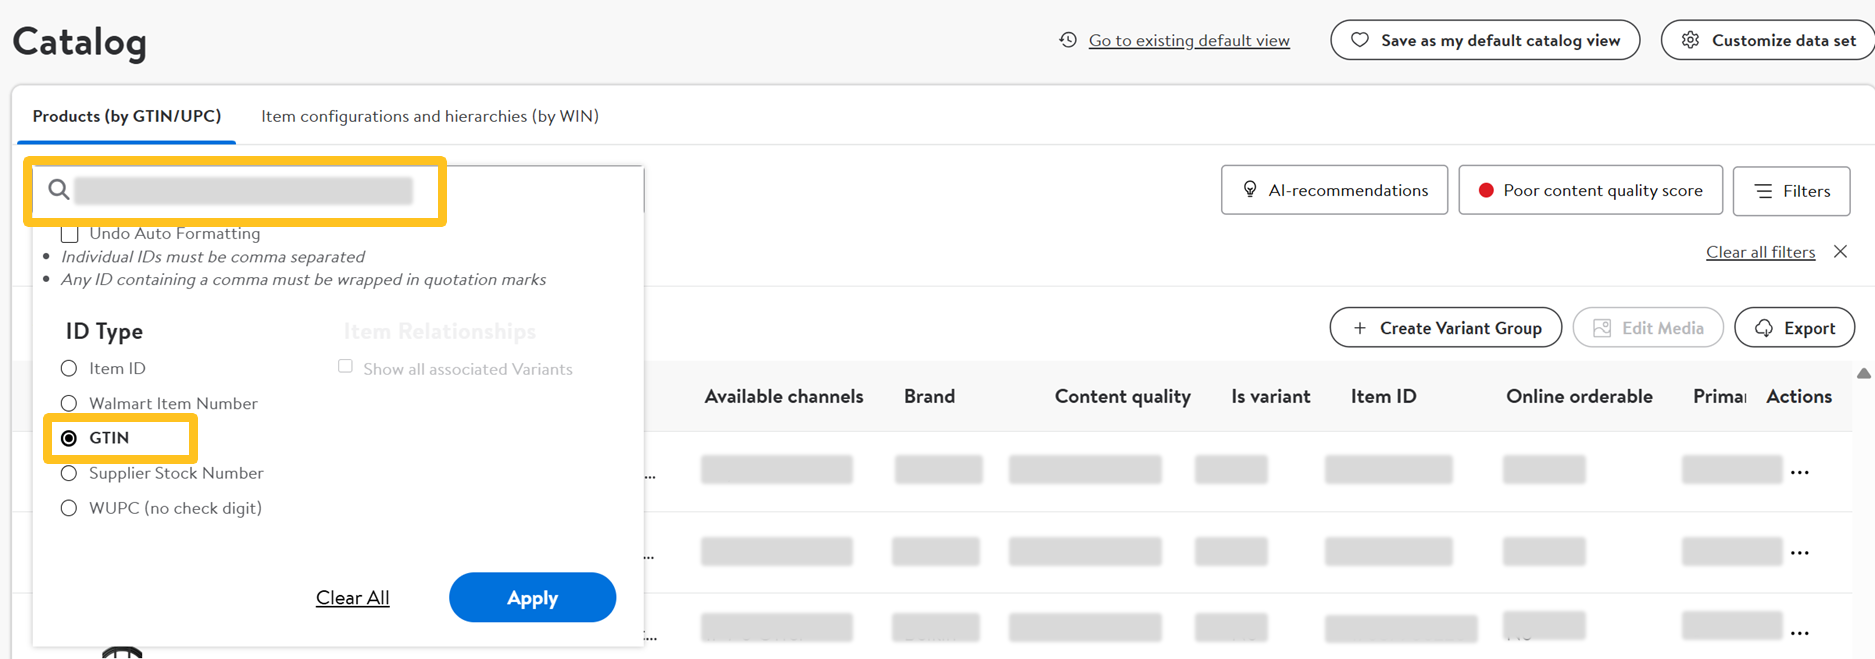
Task: Select Products (by GTIN/UPC) tab
Action: coord(127,116)
